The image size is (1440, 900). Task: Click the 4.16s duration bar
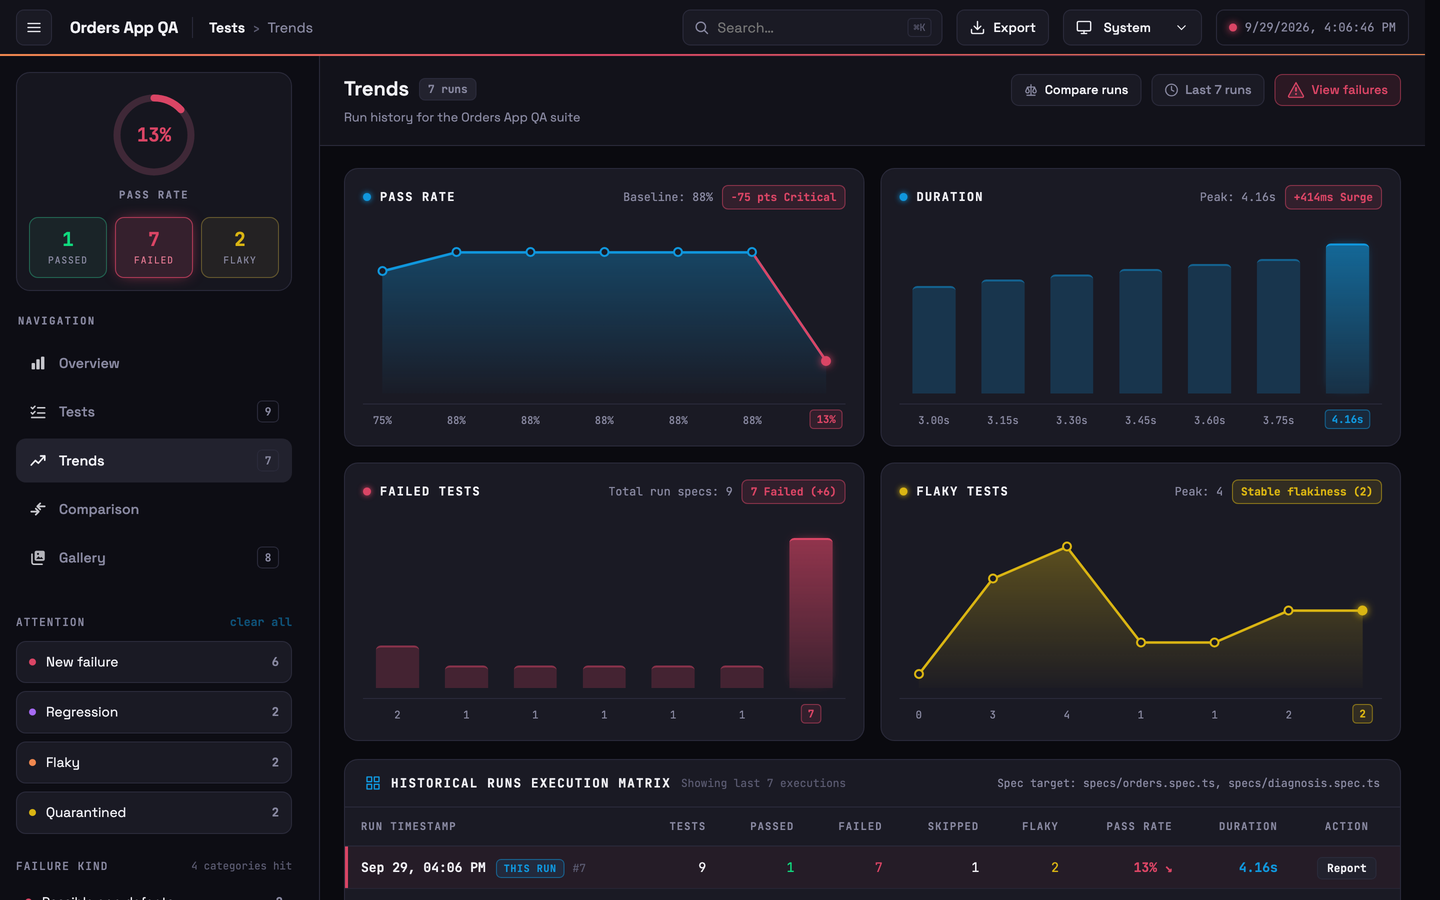(x=1347, y=318)
